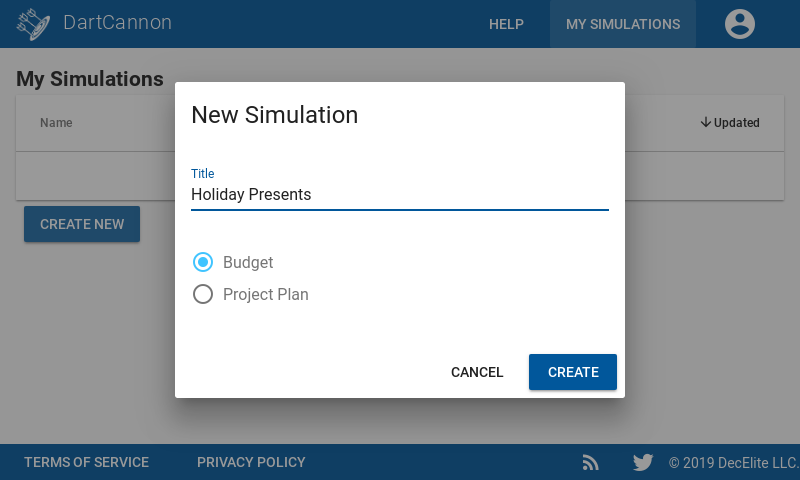Viewport: 800px width, 480px height.
Task: Open the PRIVACY POLICY link
Action: point(251,462)
